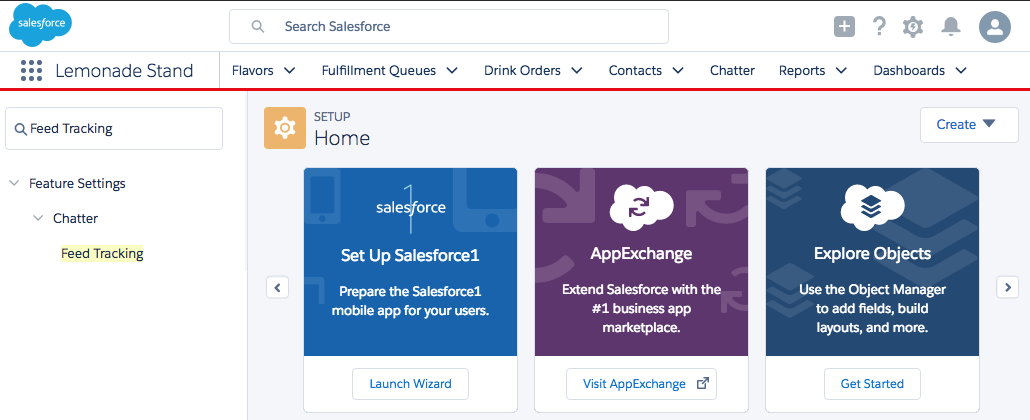Click the Salesforce cloud logo
The width and height of the screenshot is (1030, 420).
tap(40, 25)
